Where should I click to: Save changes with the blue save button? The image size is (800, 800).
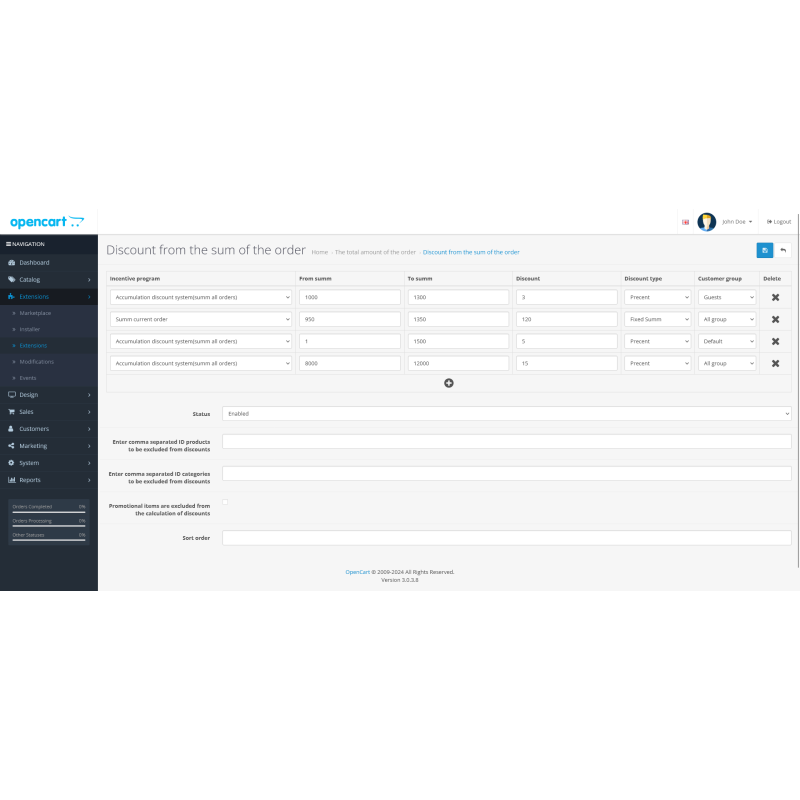tap(764, 250)
